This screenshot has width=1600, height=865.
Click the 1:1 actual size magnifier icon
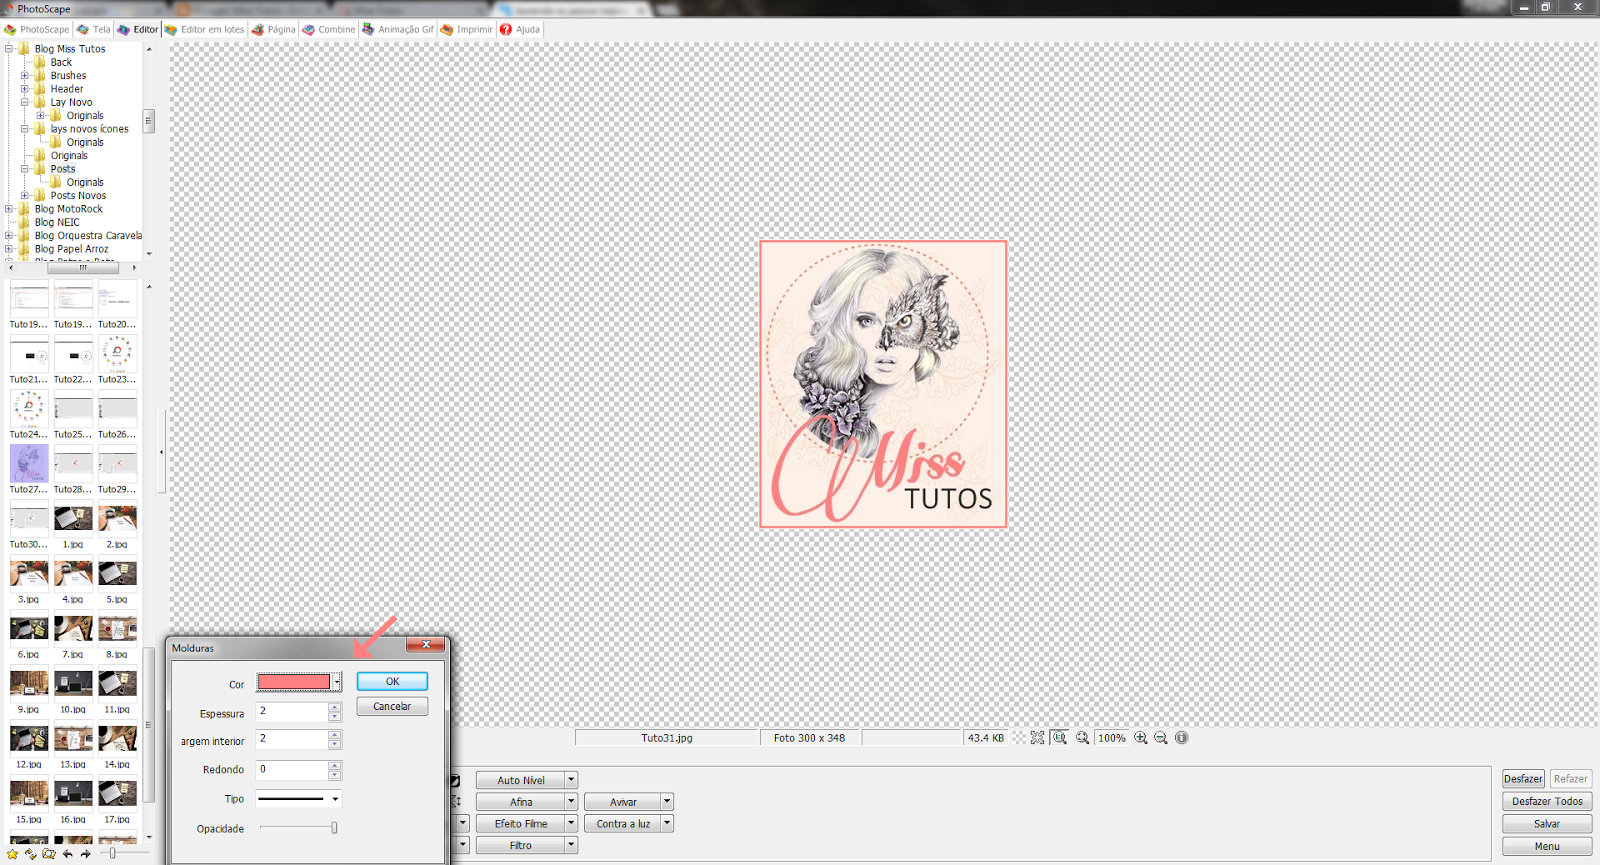1060,738
